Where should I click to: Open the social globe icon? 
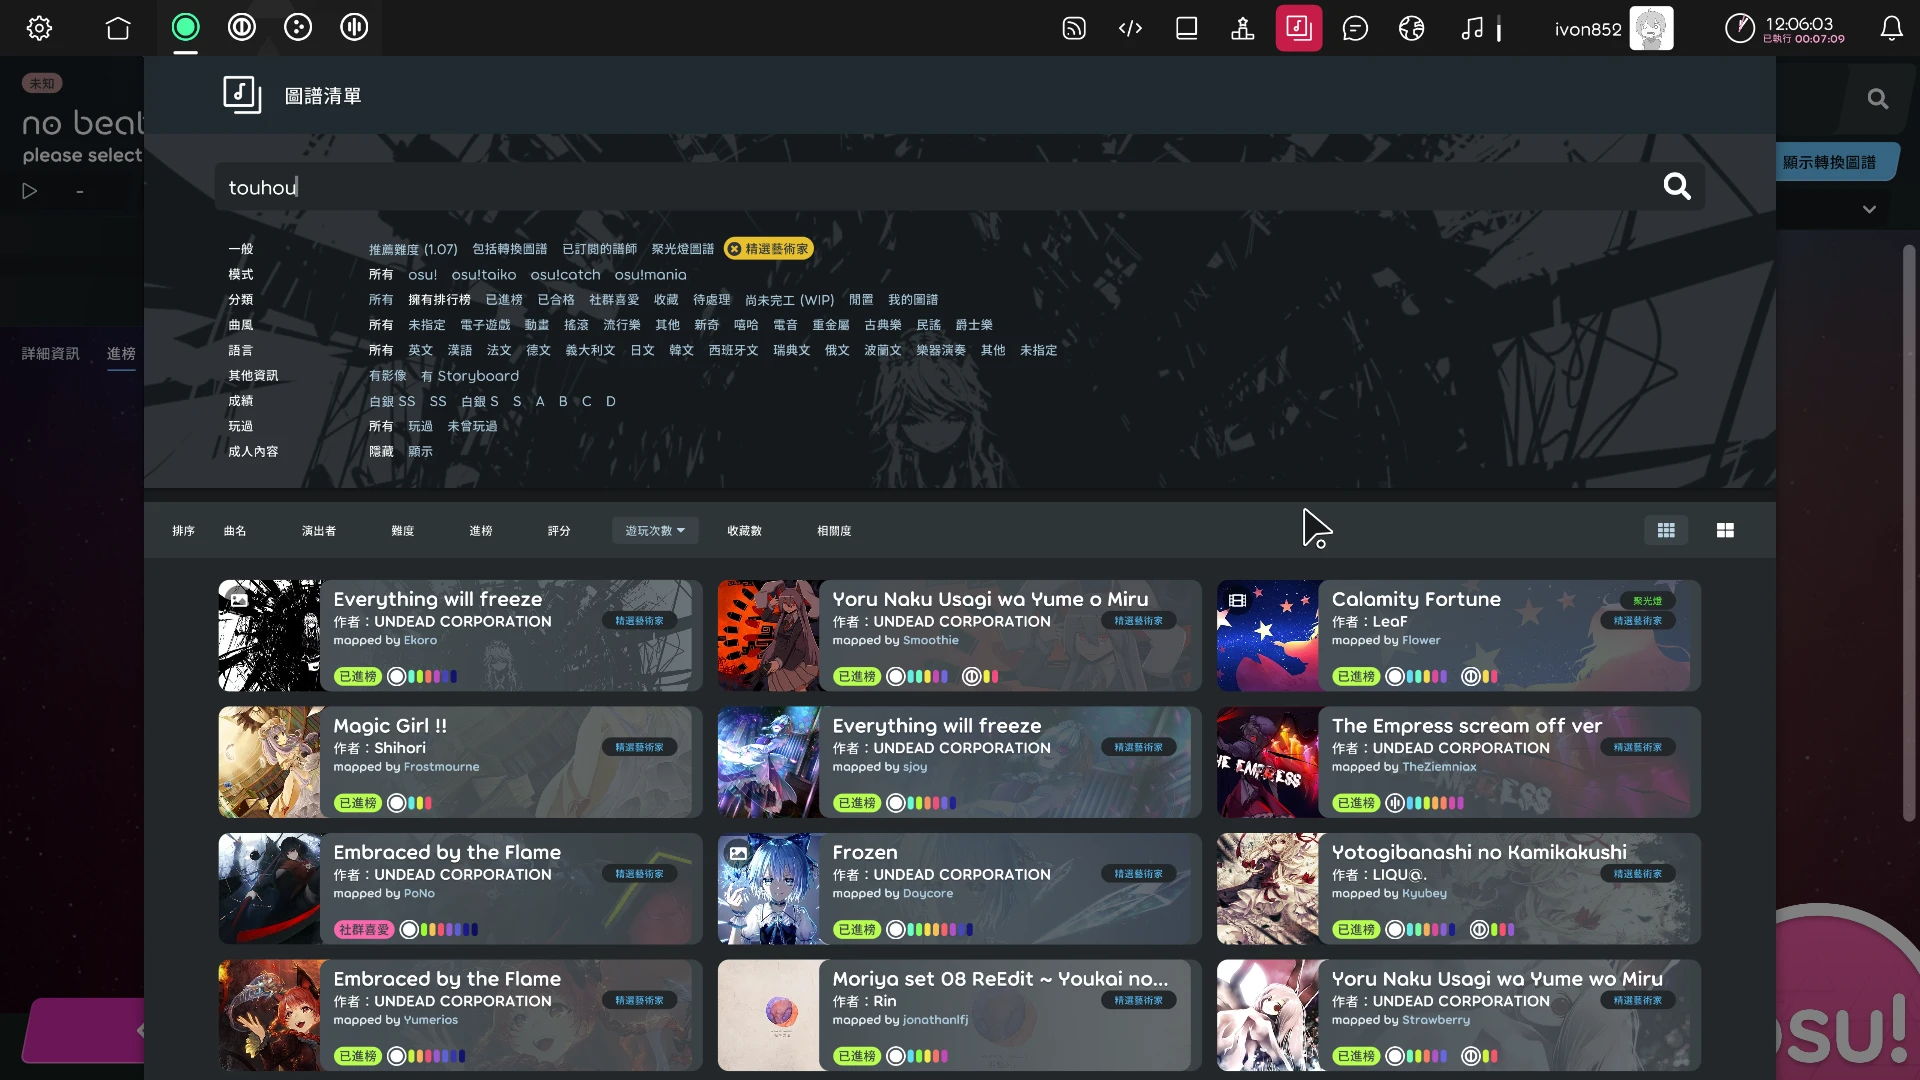point(1411,28)
